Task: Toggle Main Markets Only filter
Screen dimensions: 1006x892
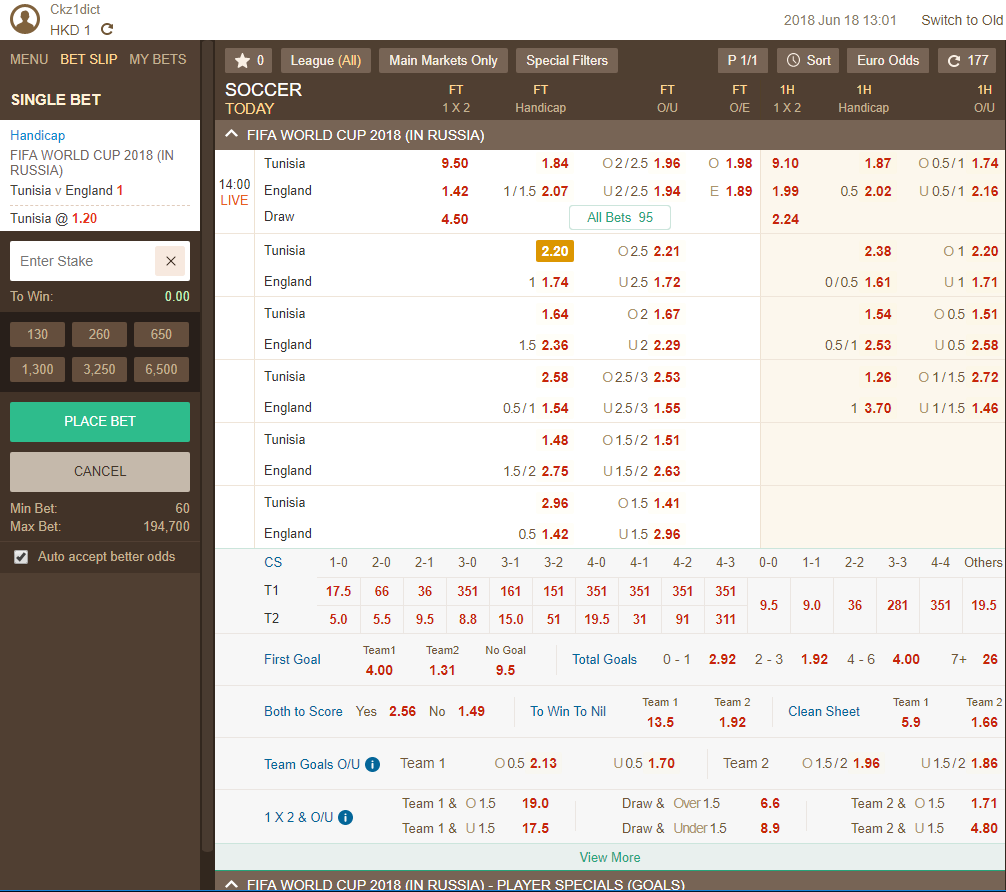Action: (x=443, y=60)
